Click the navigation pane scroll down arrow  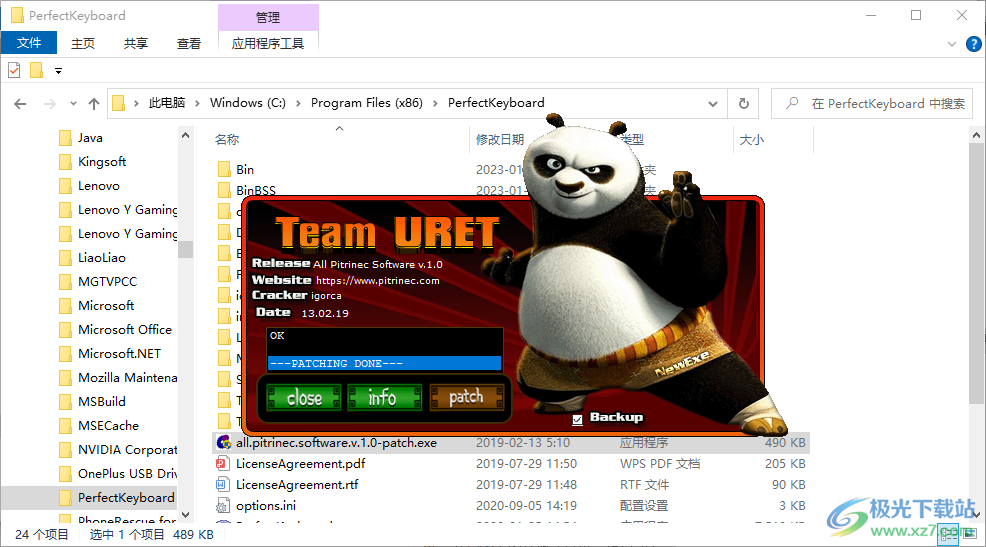[185, 514]
